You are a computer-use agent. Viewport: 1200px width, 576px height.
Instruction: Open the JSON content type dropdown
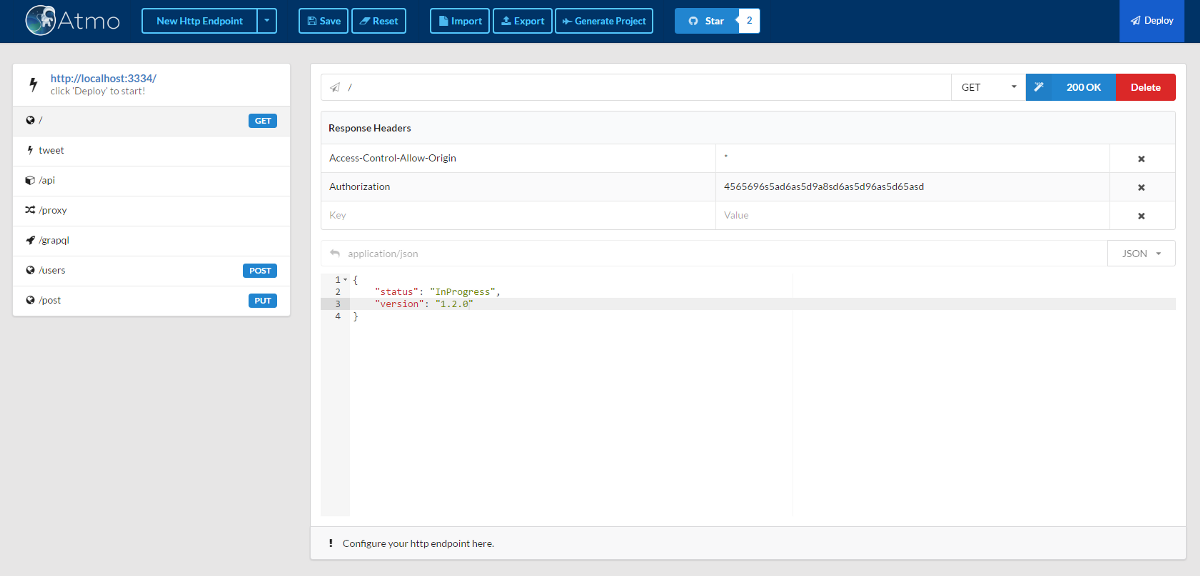click(1141, 254)
